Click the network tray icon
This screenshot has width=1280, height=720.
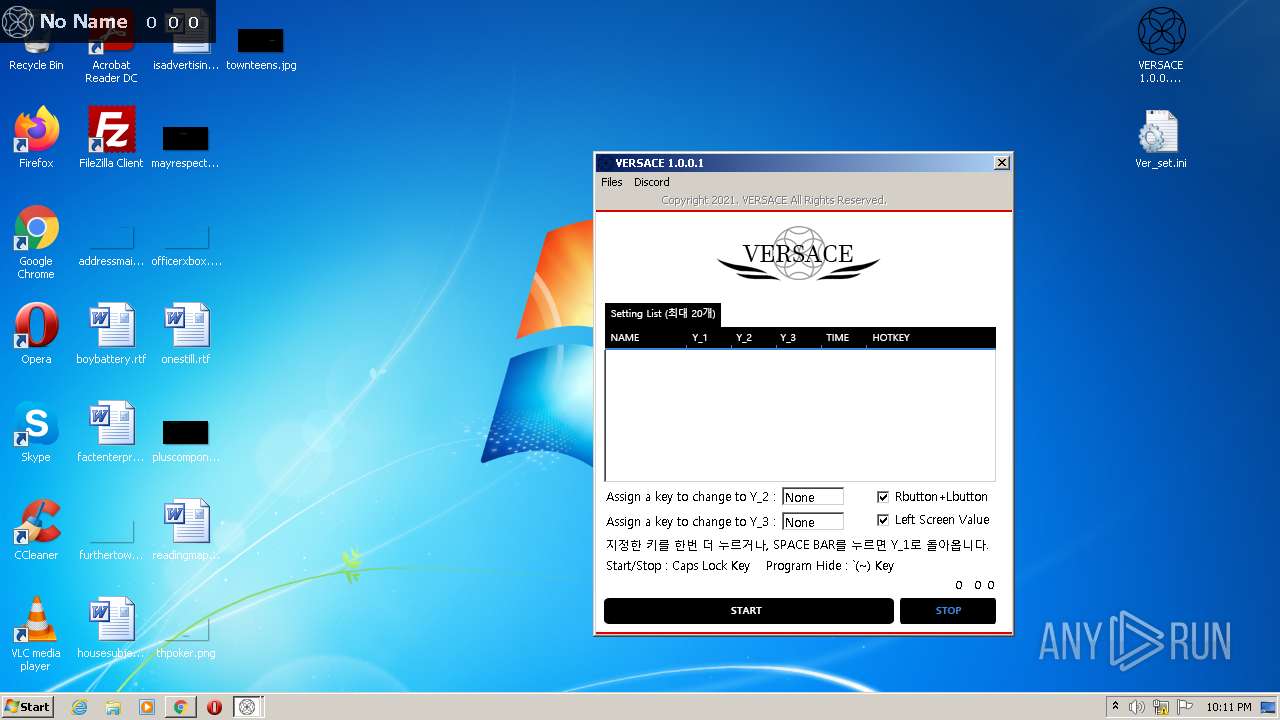1161,707
